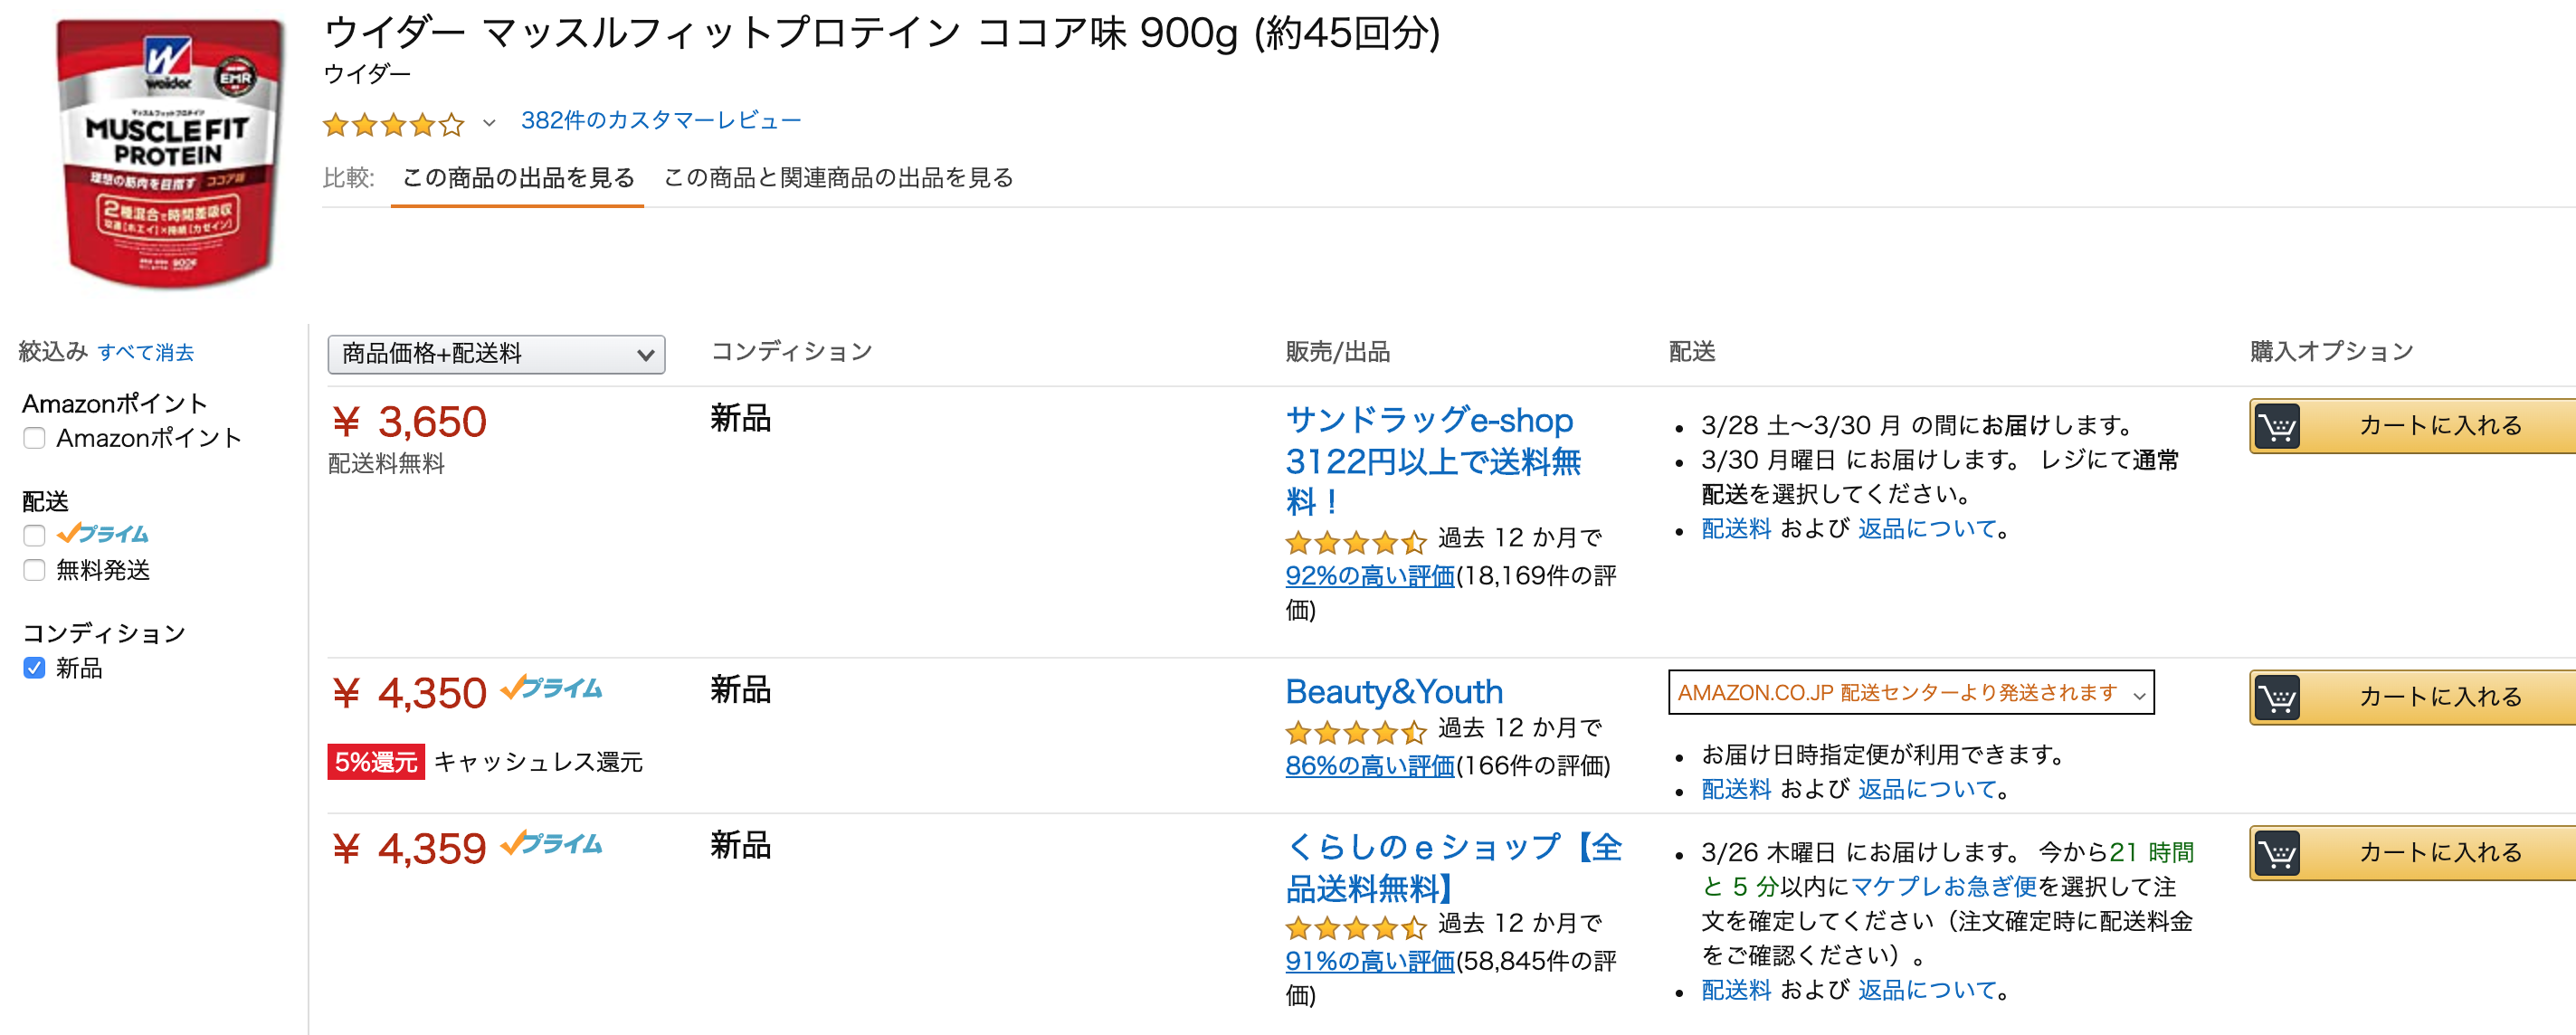2576x1035 pixels.
Task: Open the Muscle Fit Protein product thumbnail
Action: click(170, 152)
